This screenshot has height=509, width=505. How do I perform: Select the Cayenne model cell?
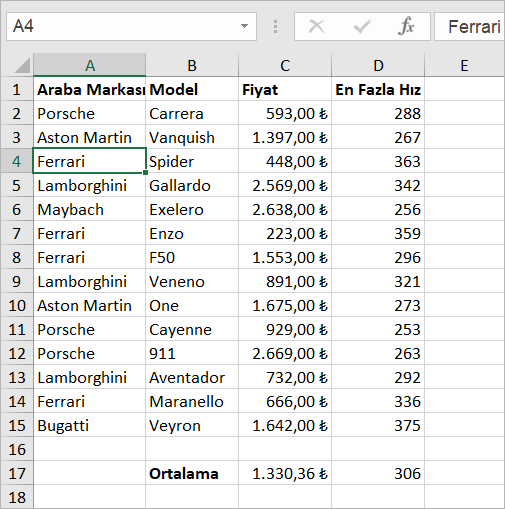pos(192,329)
